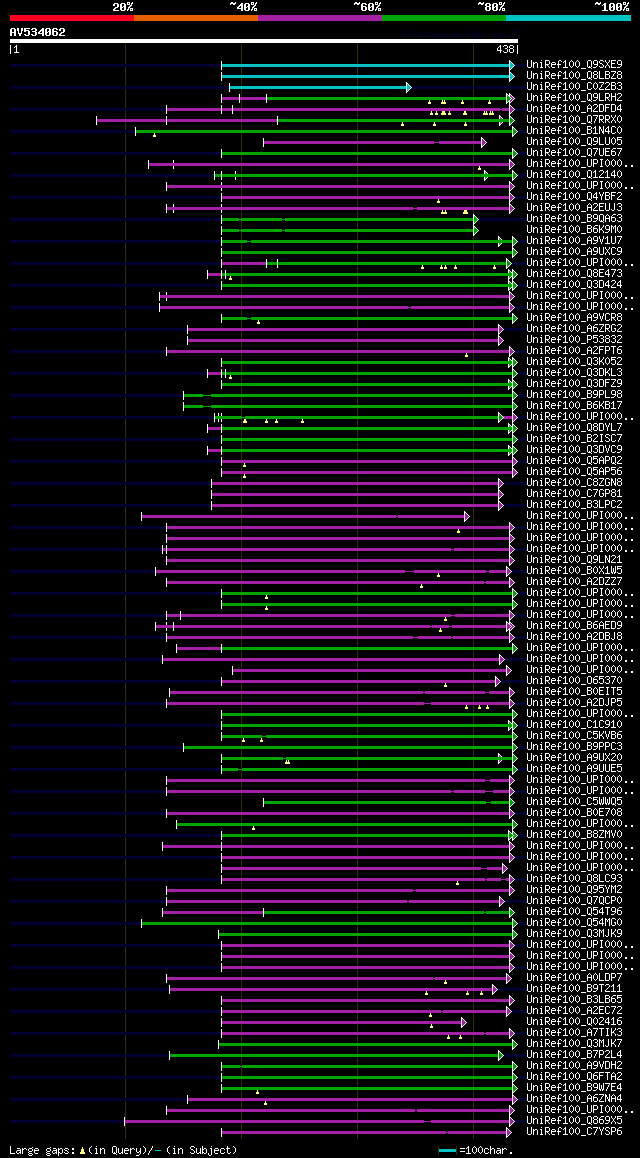Click the UniRef100_O65370 label
This screenshot has height=1158, width=640.
click(x=574, y=681)
